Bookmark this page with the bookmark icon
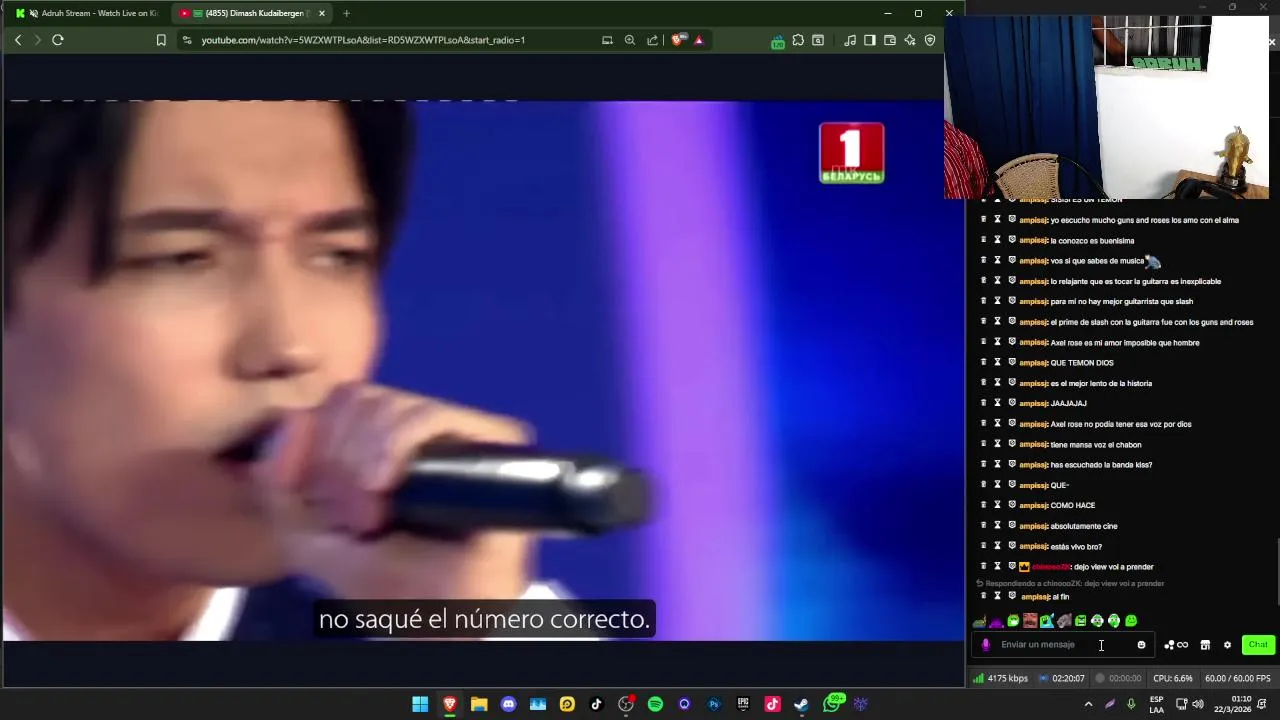Image resolution: width=1280 pixels, height=720 pixels. coord(161,40)
